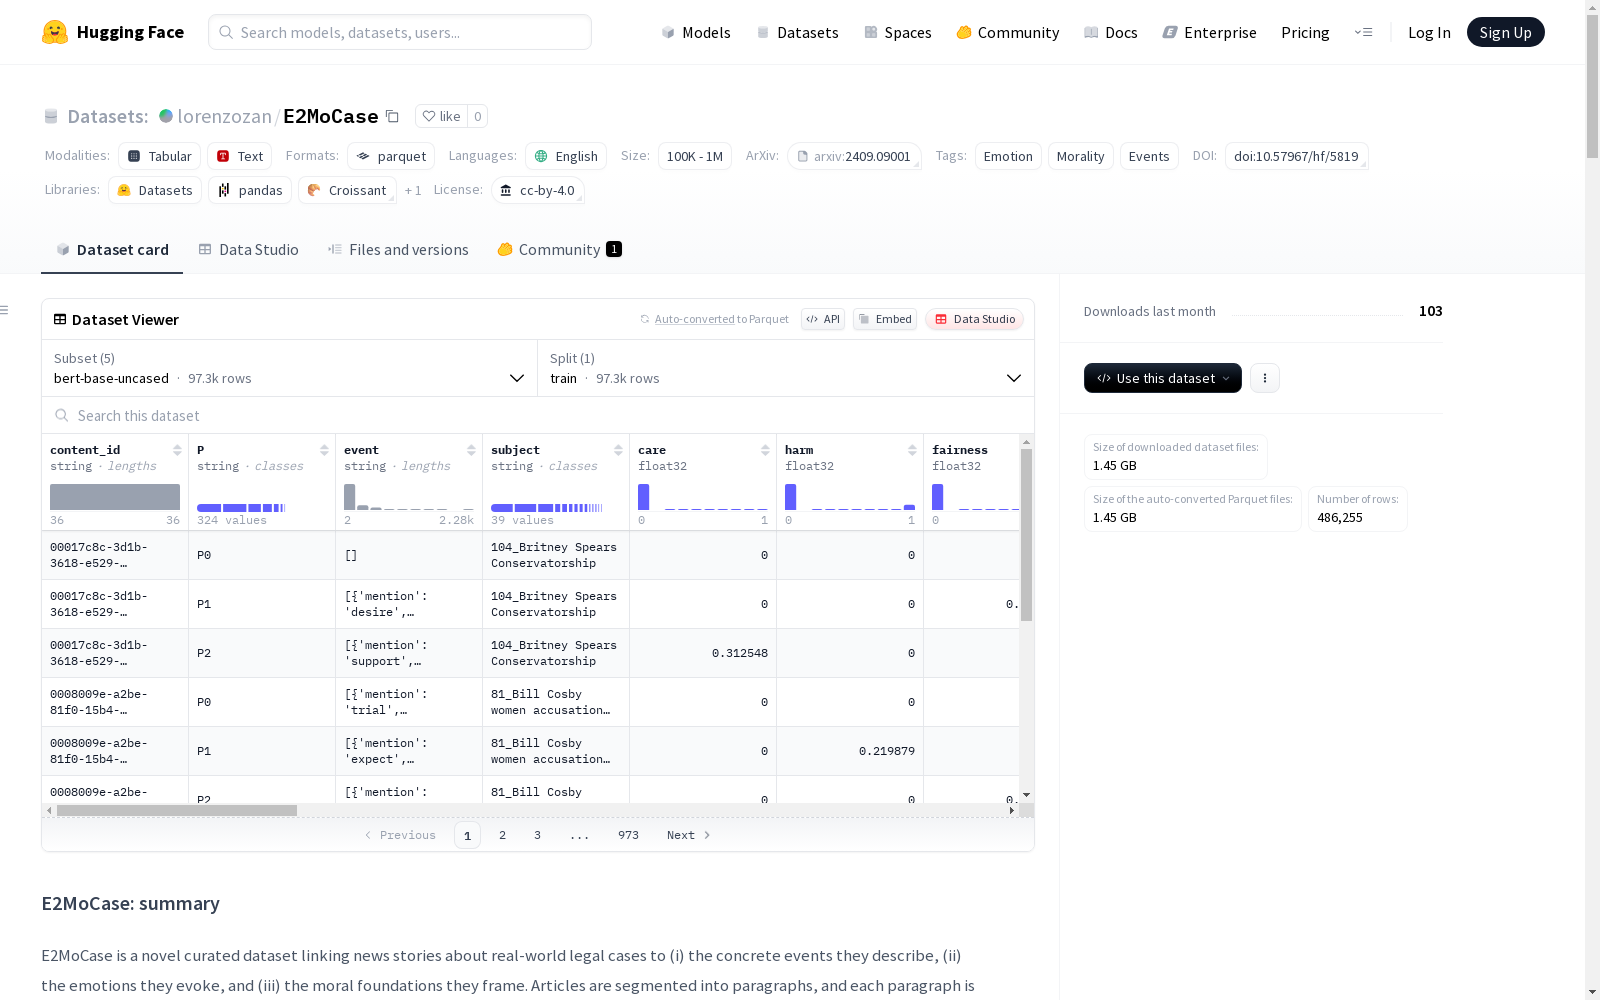
Task: Click the left sidebar table-of-contents toggle icon
Action: coord(5,310)
